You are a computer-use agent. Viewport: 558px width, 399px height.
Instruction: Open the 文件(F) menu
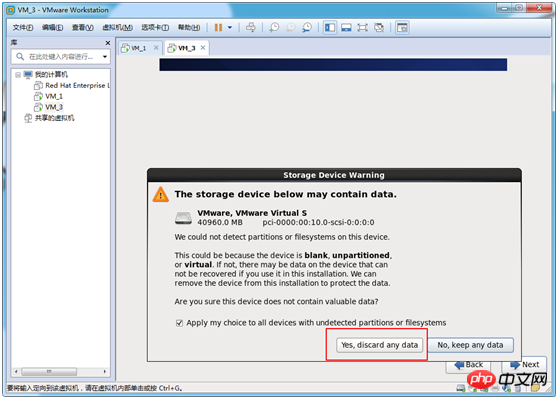pyautogui.click(x=23, y=27)
